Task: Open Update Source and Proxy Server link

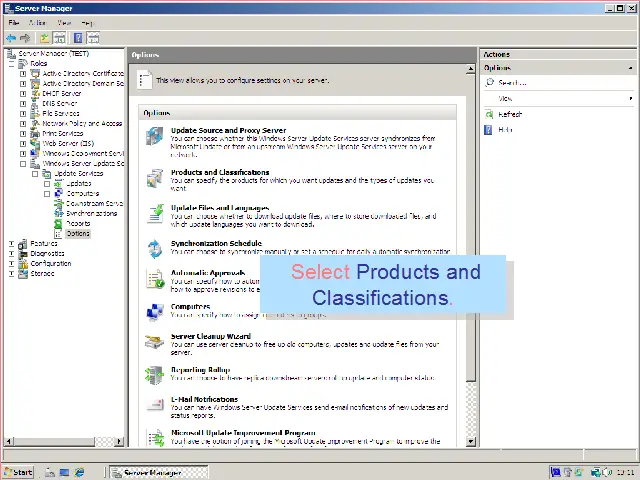Action: coord(228,130)
